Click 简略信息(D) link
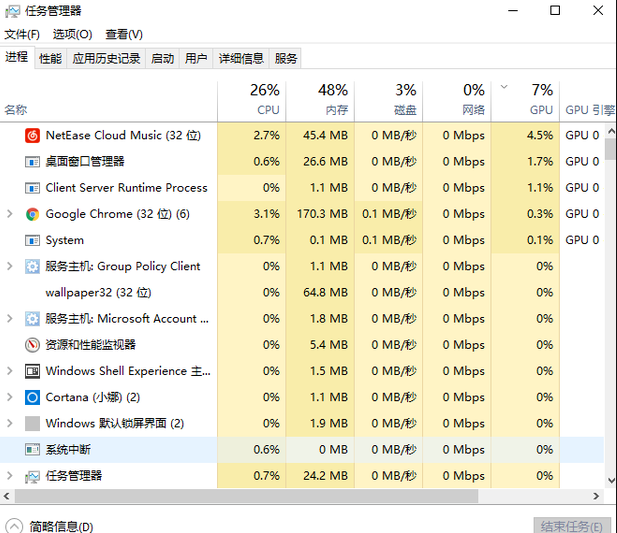 [61, 527]
